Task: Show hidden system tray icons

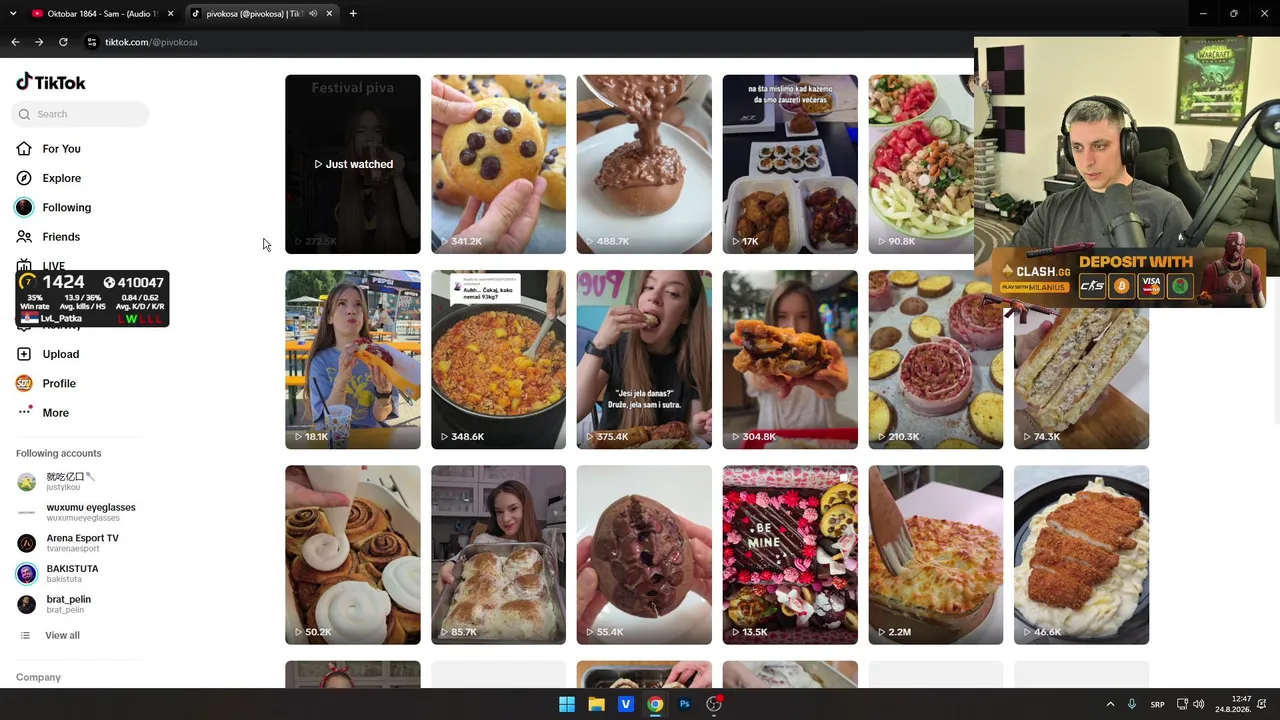Action: [1110, 704]
